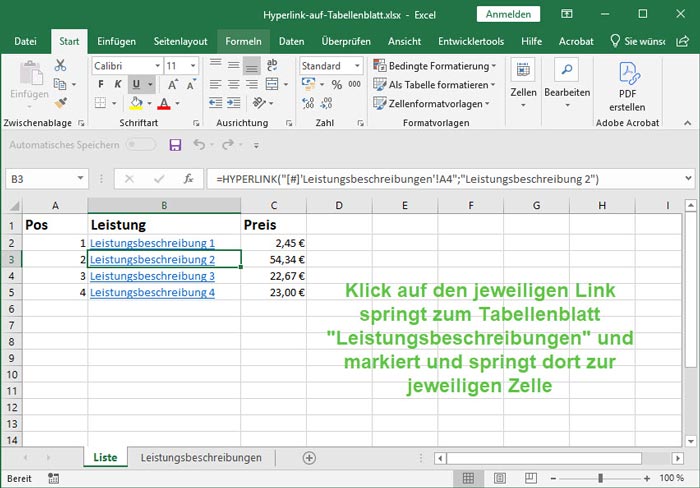Click the Cut scissors icon
This screenshot has width=700, height=488.
tap(60, 66)
